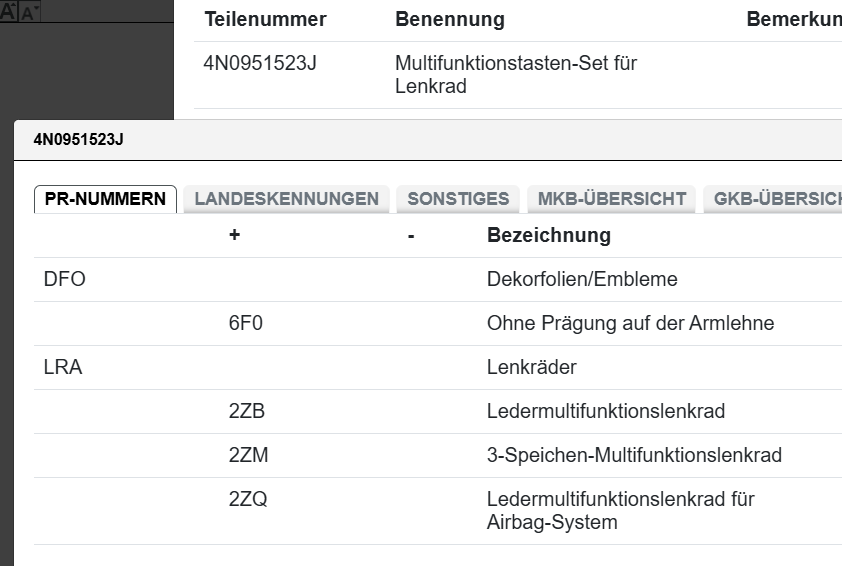This screenshot has height=566, width=842.
Task: Select the SONSTIGES tab
Action: coord(458,199)
